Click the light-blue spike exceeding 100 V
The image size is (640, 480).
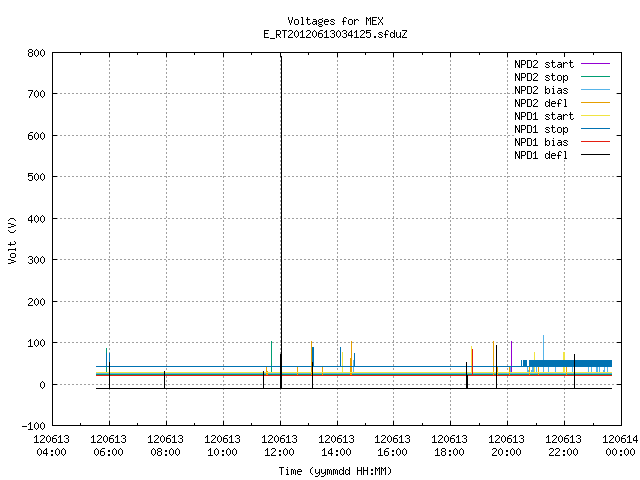pos(543,350)
